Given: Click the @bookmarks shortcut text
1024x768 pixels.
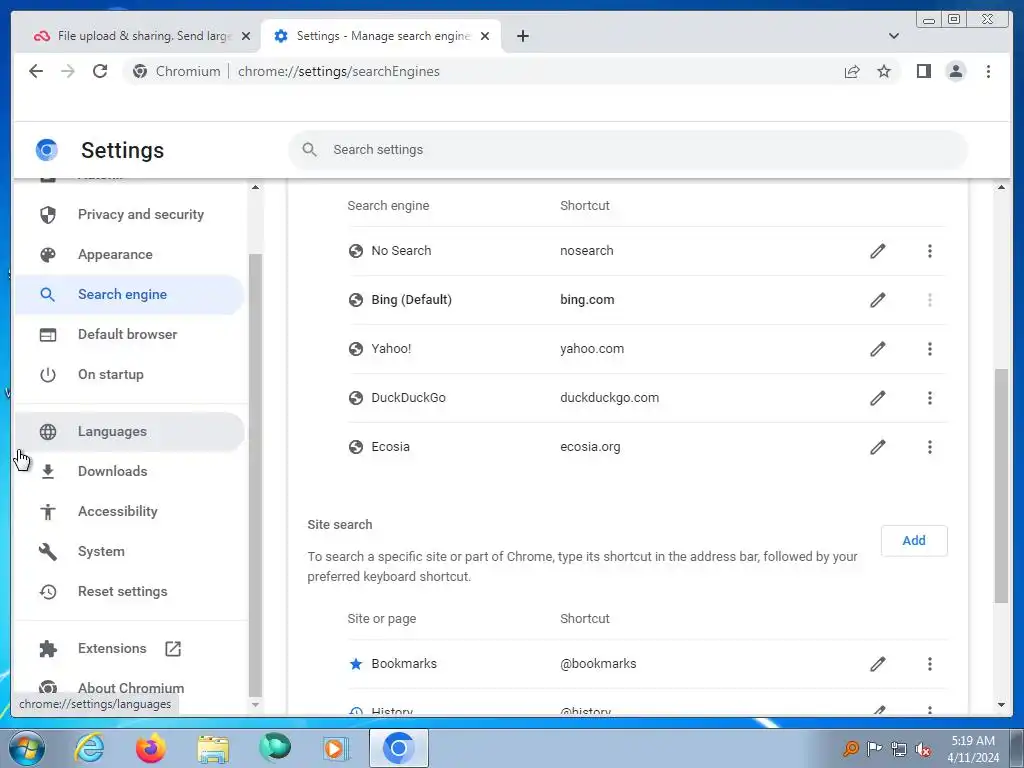Looking at the screenshot, I should coord(598,664).
